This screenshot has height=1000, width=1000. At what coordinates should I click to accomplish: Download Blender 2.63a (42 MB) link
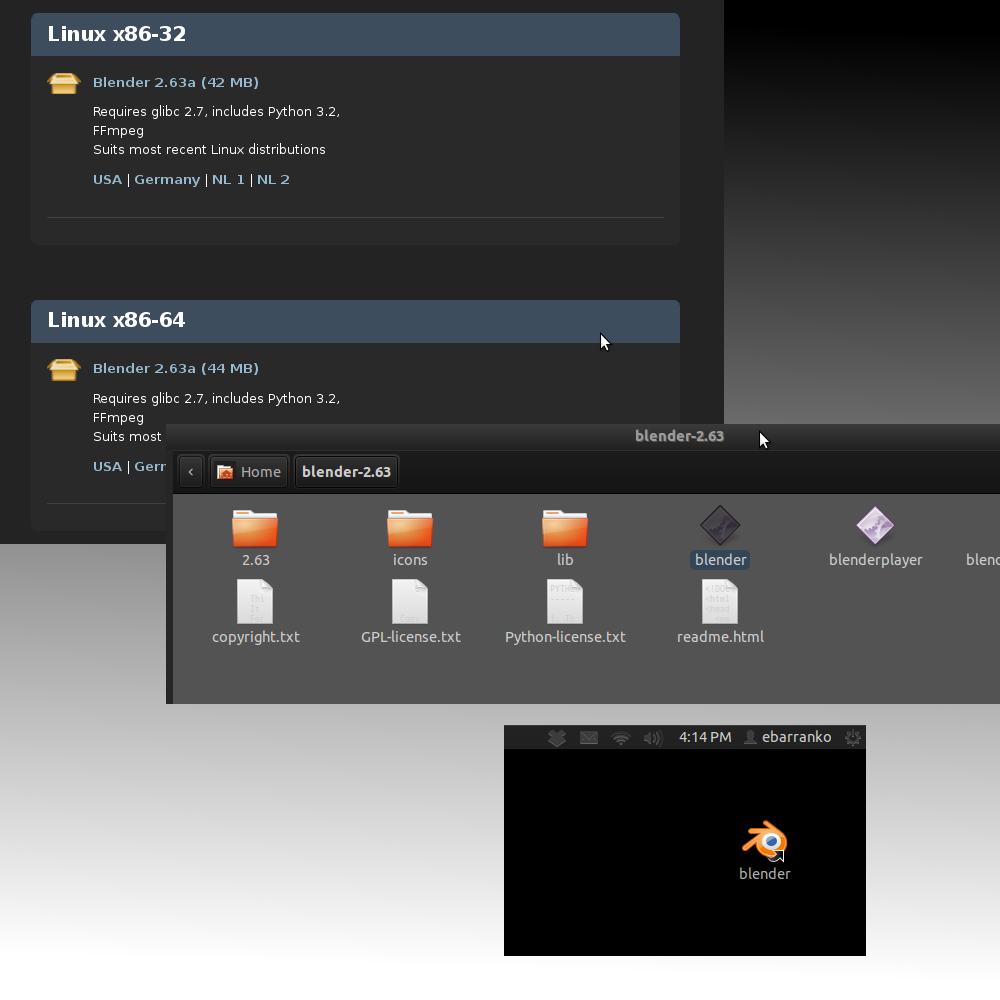coord(175,82)
